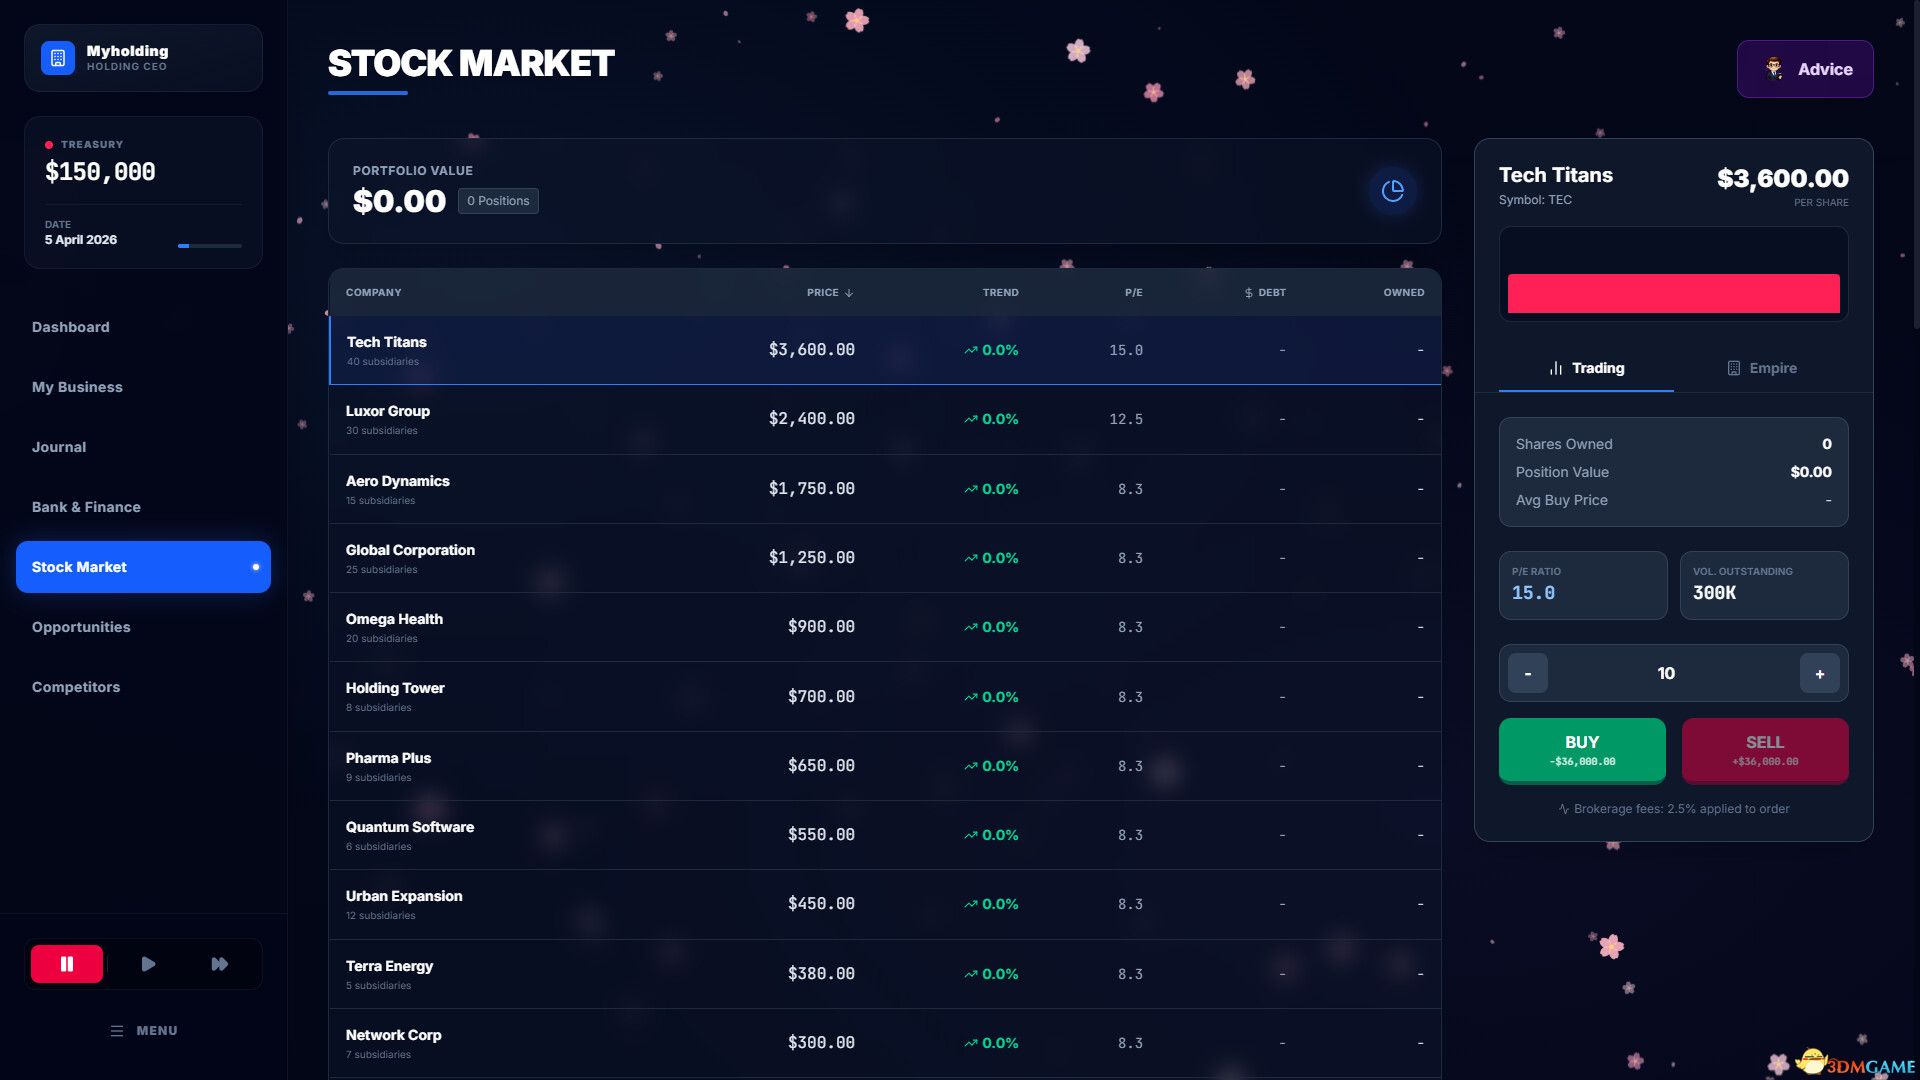Click the Network Corp trend arrow icon
This screenshot has height=1080, width=1920.
coord(971,1043)
